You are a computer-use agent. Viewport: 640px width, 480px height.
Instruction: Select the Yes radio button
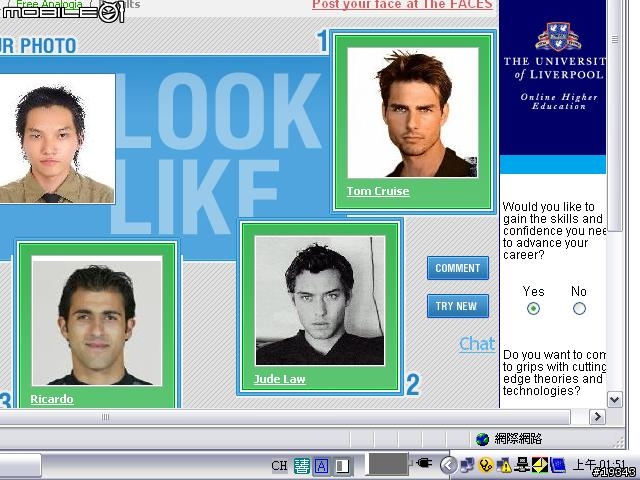533,309
